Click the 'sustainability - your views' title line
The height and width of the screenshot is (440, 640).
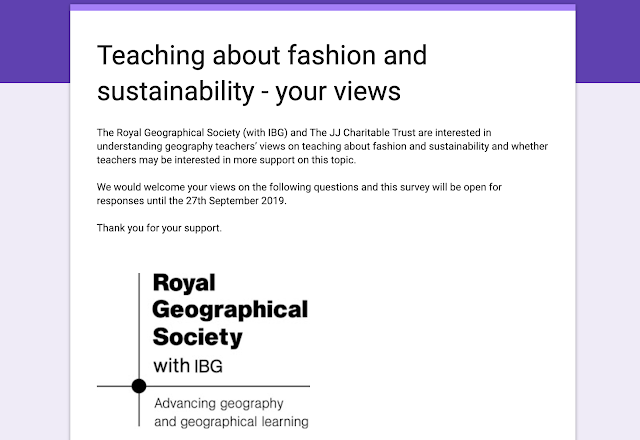(x=249, y=91)
